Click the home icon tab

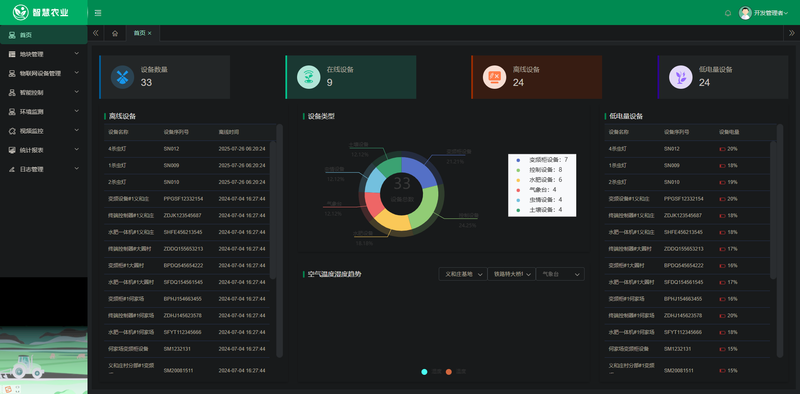click(115, 33)
